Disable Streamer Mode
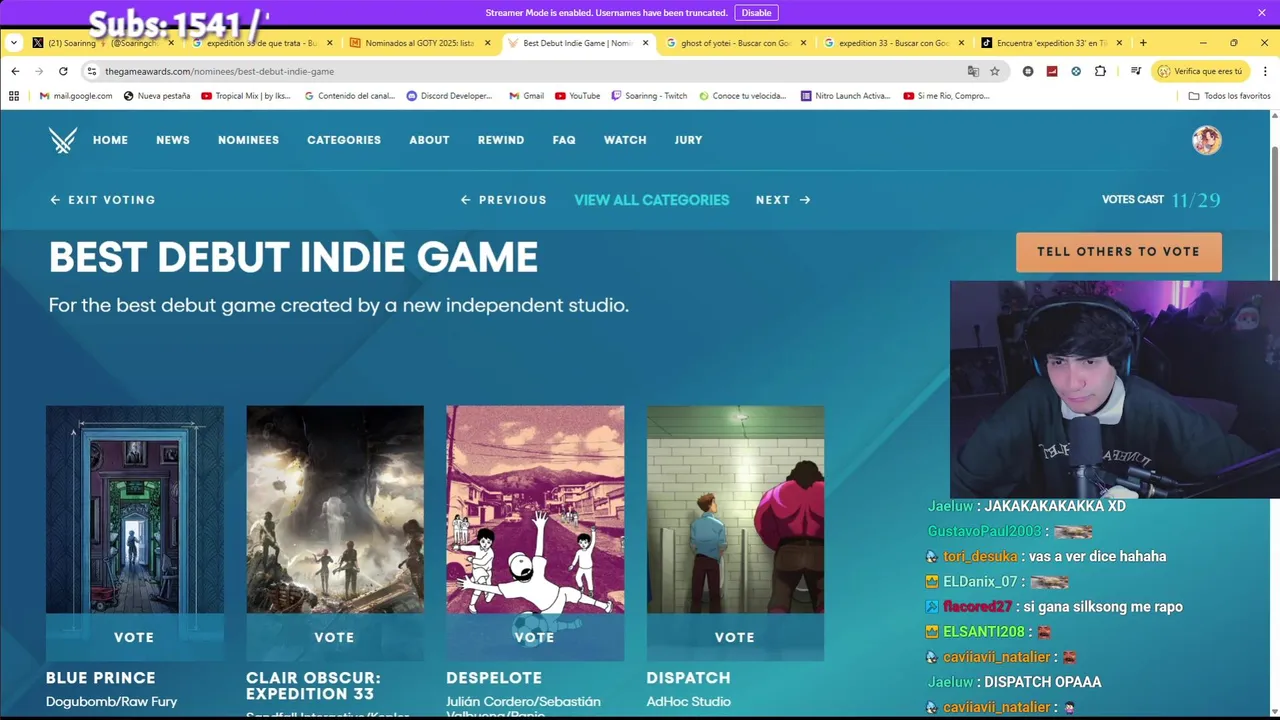 pos(756,12)
